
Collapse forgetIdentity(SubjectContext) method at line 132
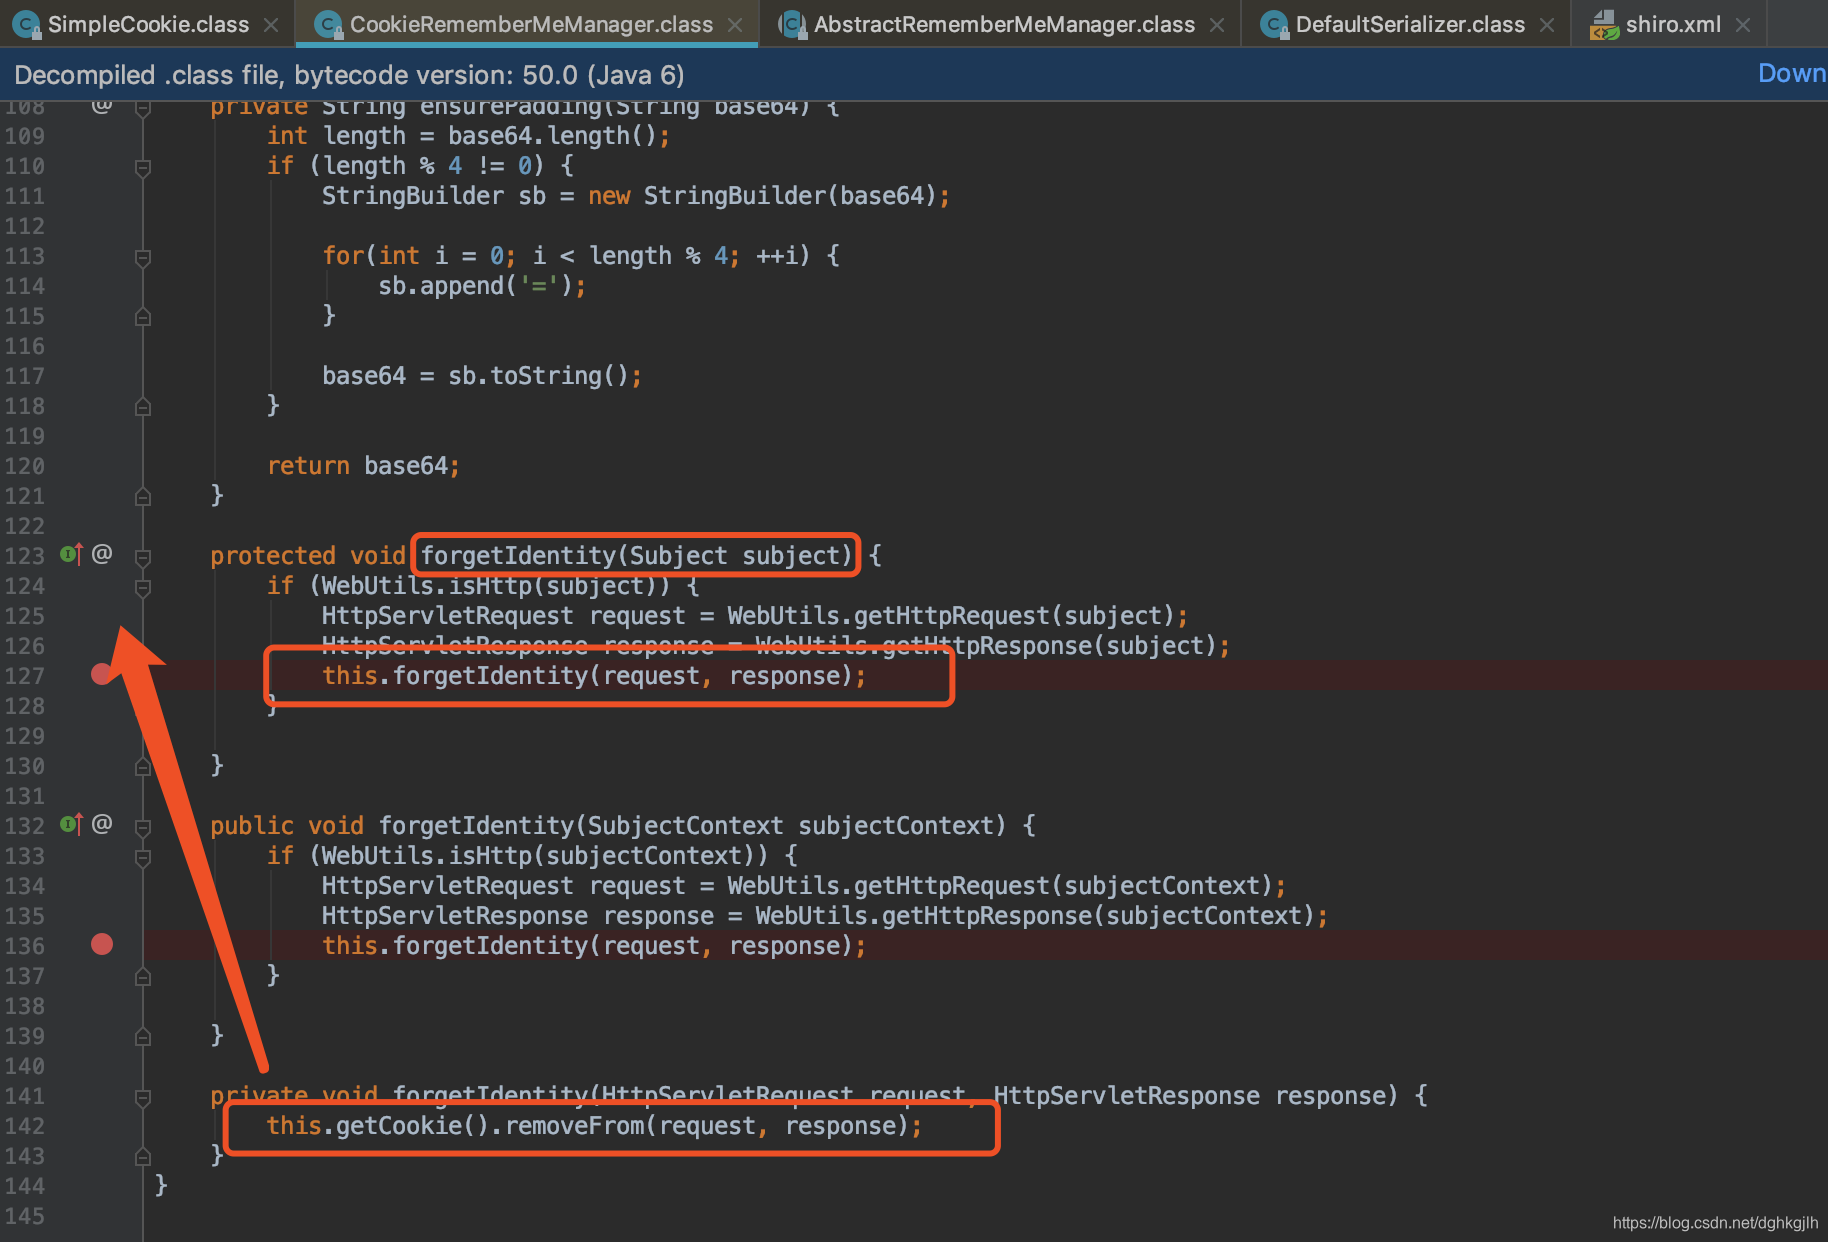pyautogui.click(x=143, y=827)
